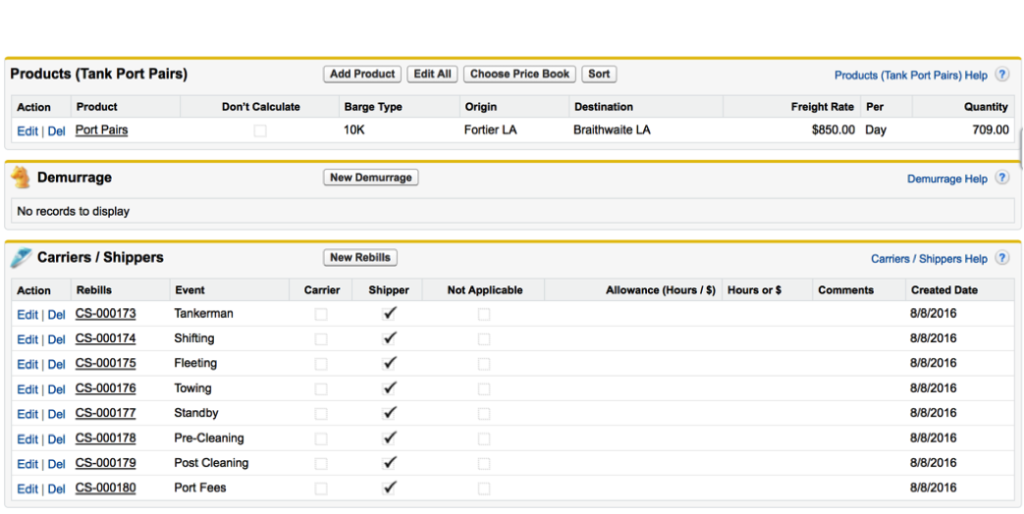Open rebill record CS-000175
This screenshot has height=514, width=1024.
[x=105, y=364]
